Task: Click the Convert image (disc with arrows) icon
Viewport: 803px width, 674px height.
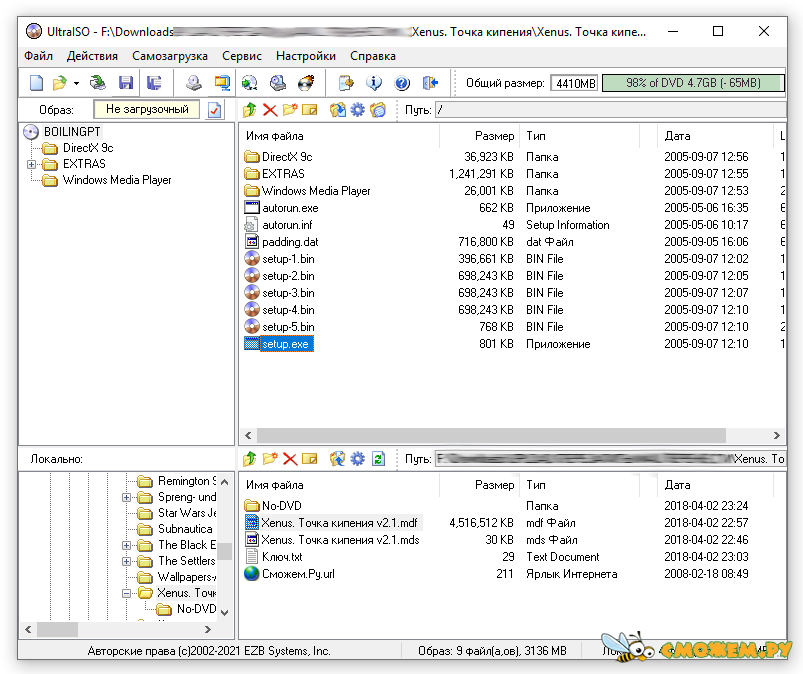Action: click(250, 82)
